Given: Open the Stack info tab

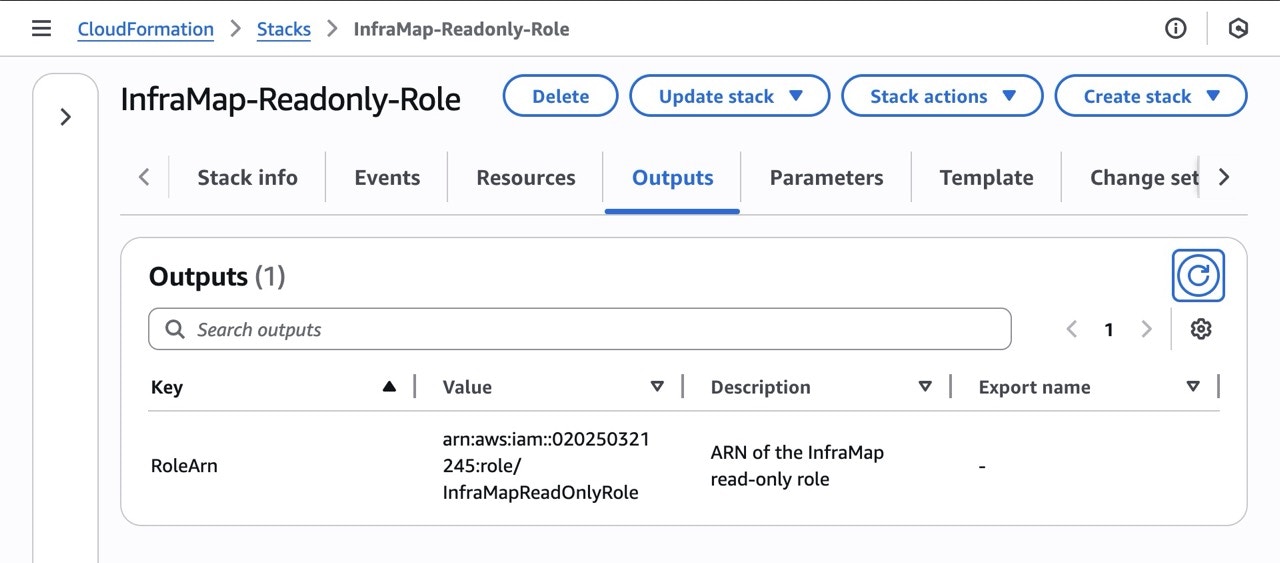Looking at the screenshot, I should [247, 178].
